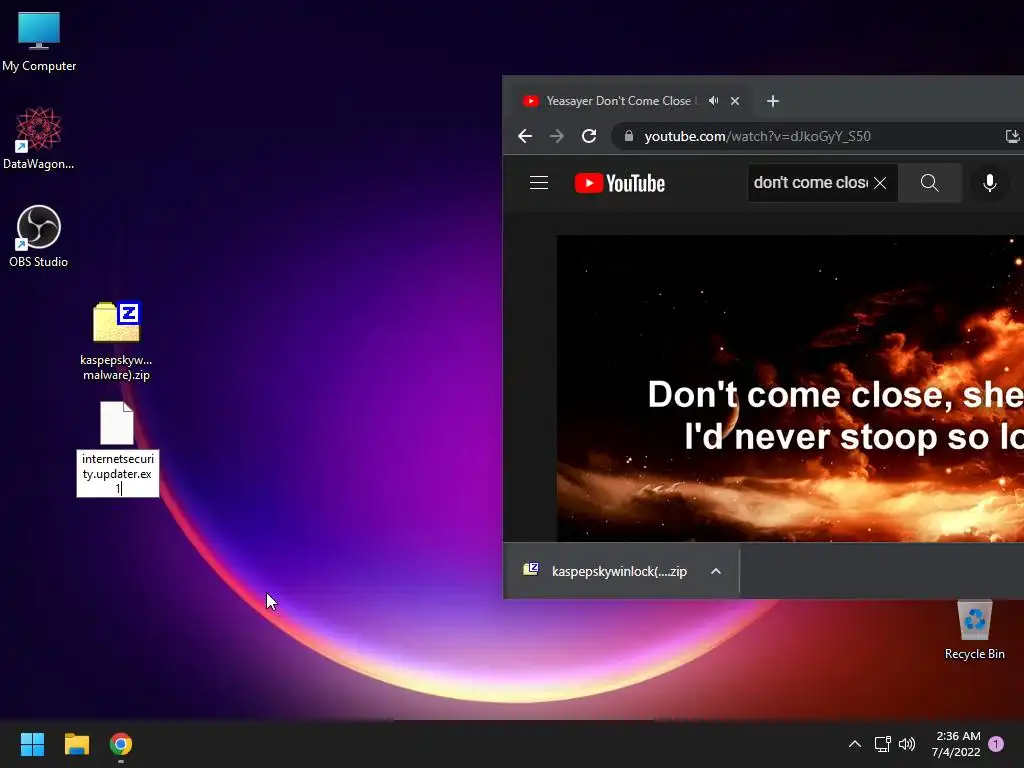Screen dimensions: 1024x768
Task: View site info via the lock icon
Action: [629, 136]
